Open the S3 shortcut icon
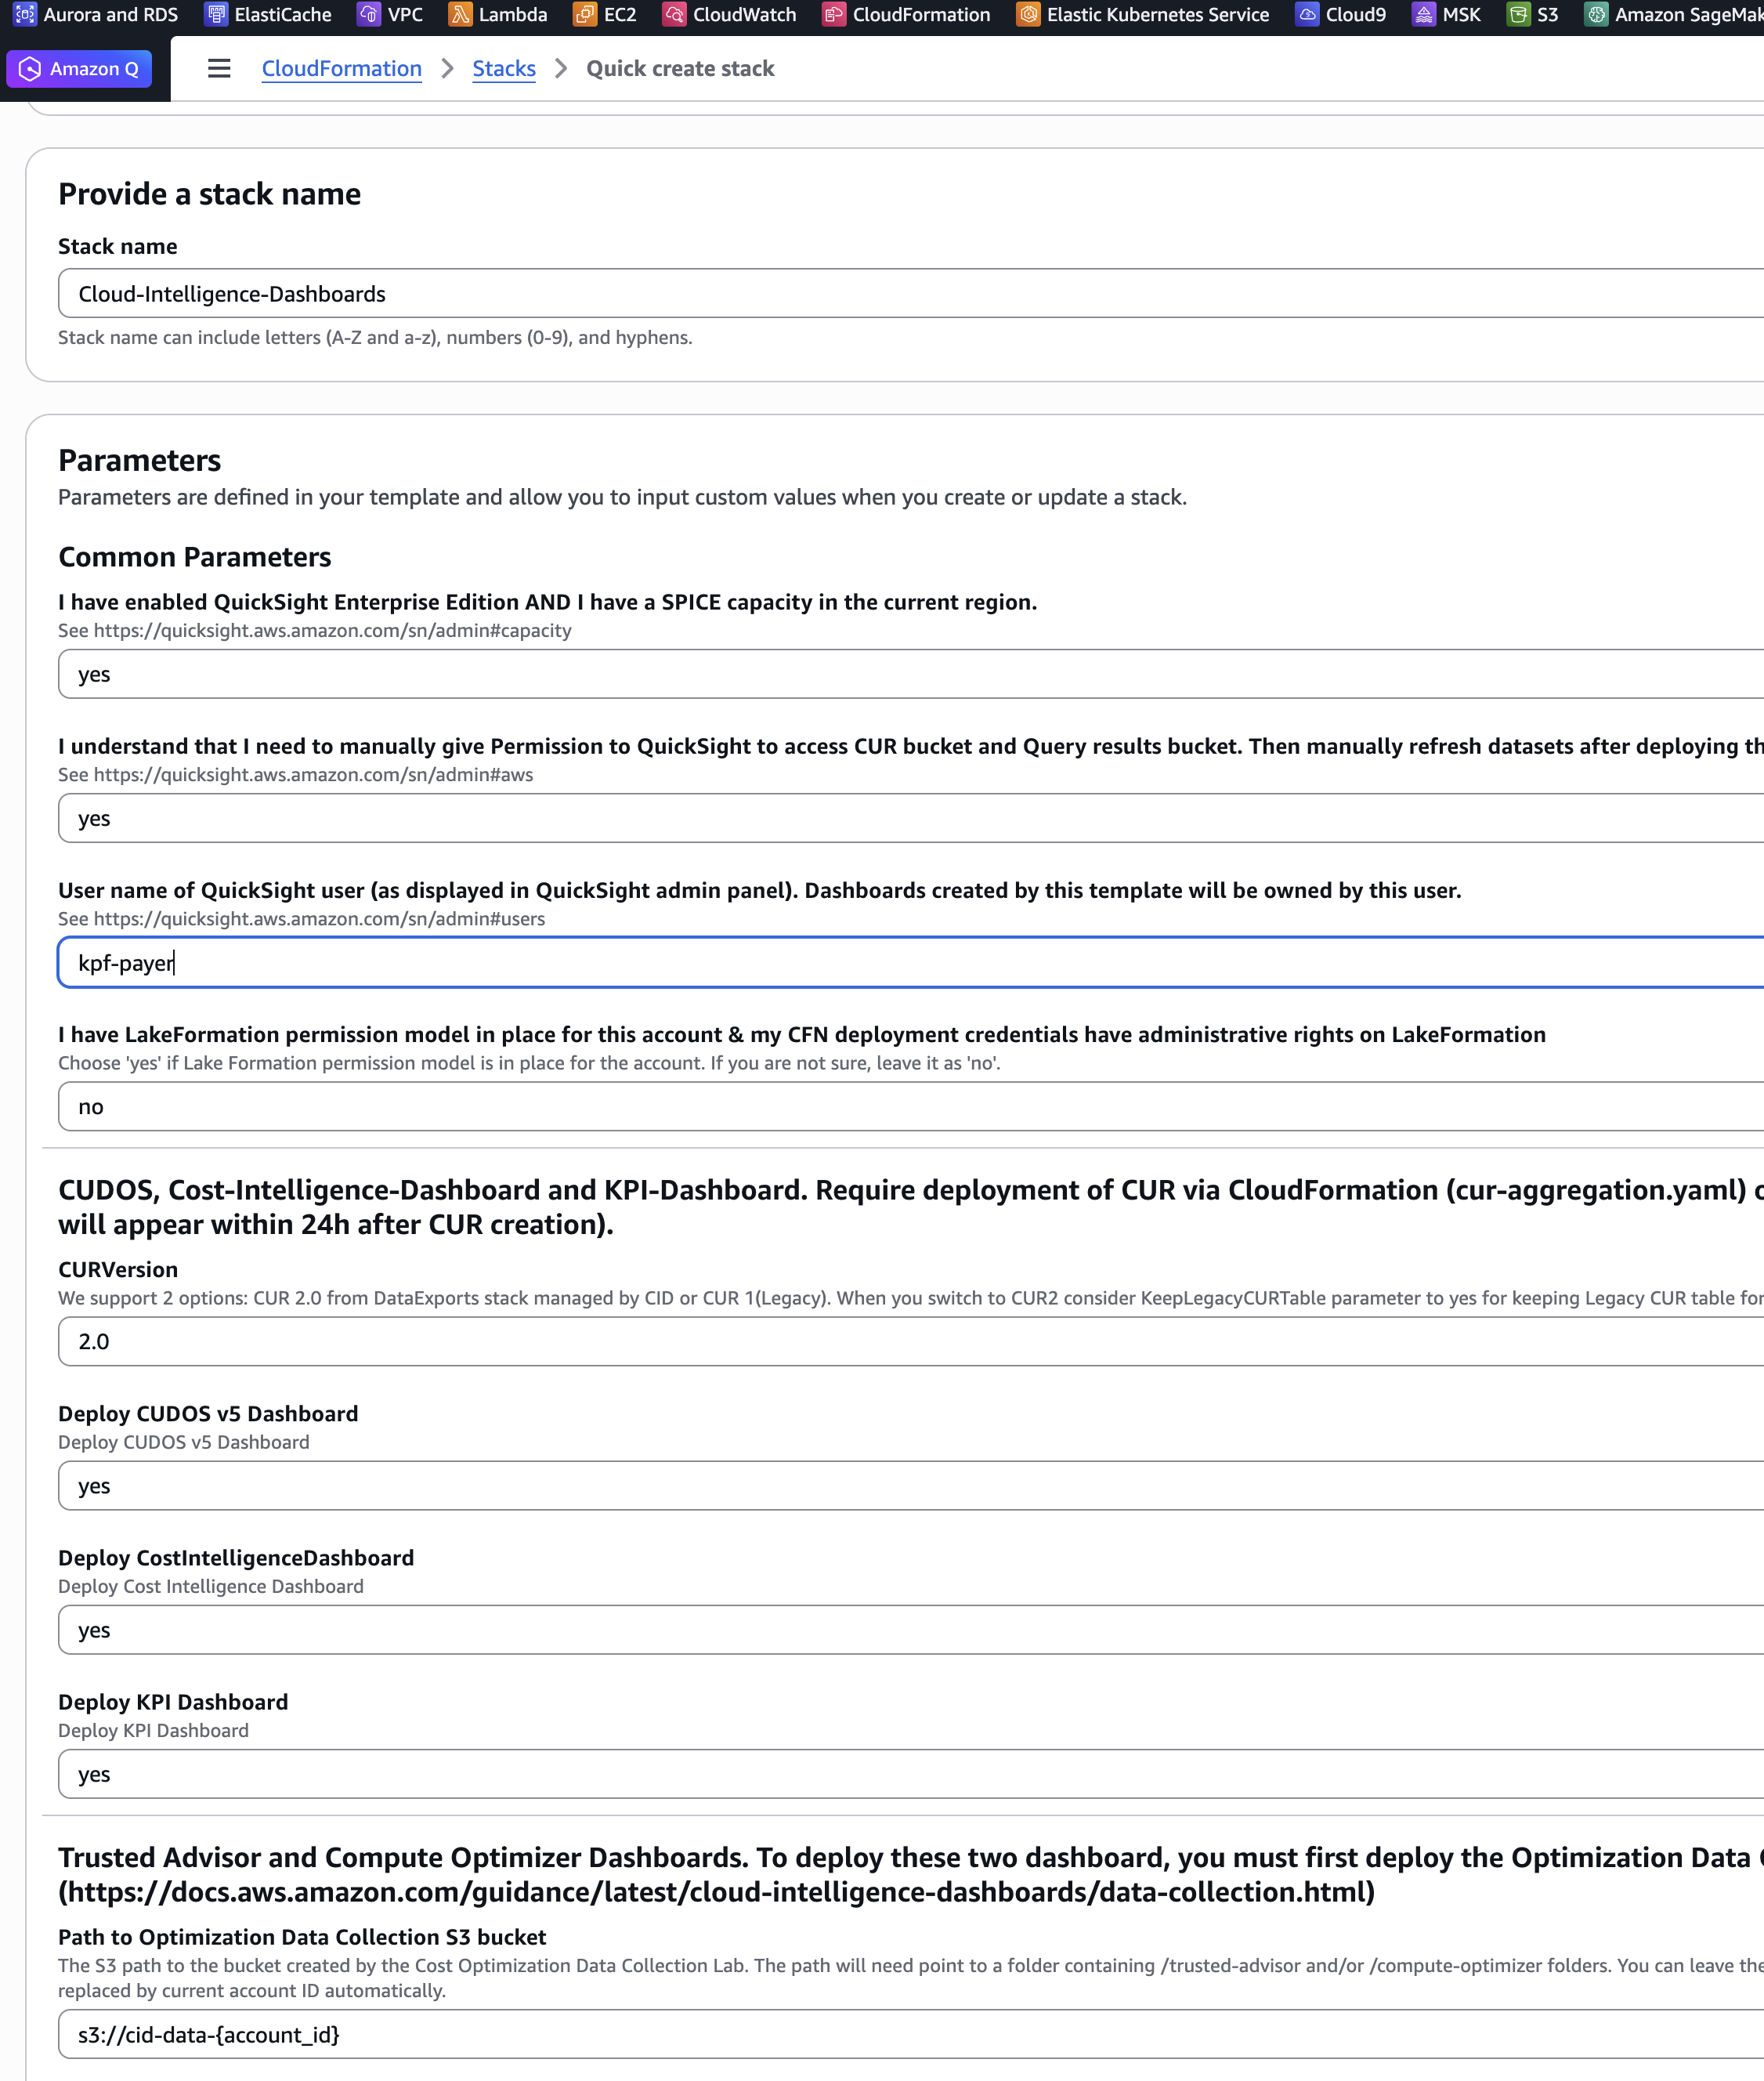Viewport: 1764px width, 2081px height. click(1518, 14)
